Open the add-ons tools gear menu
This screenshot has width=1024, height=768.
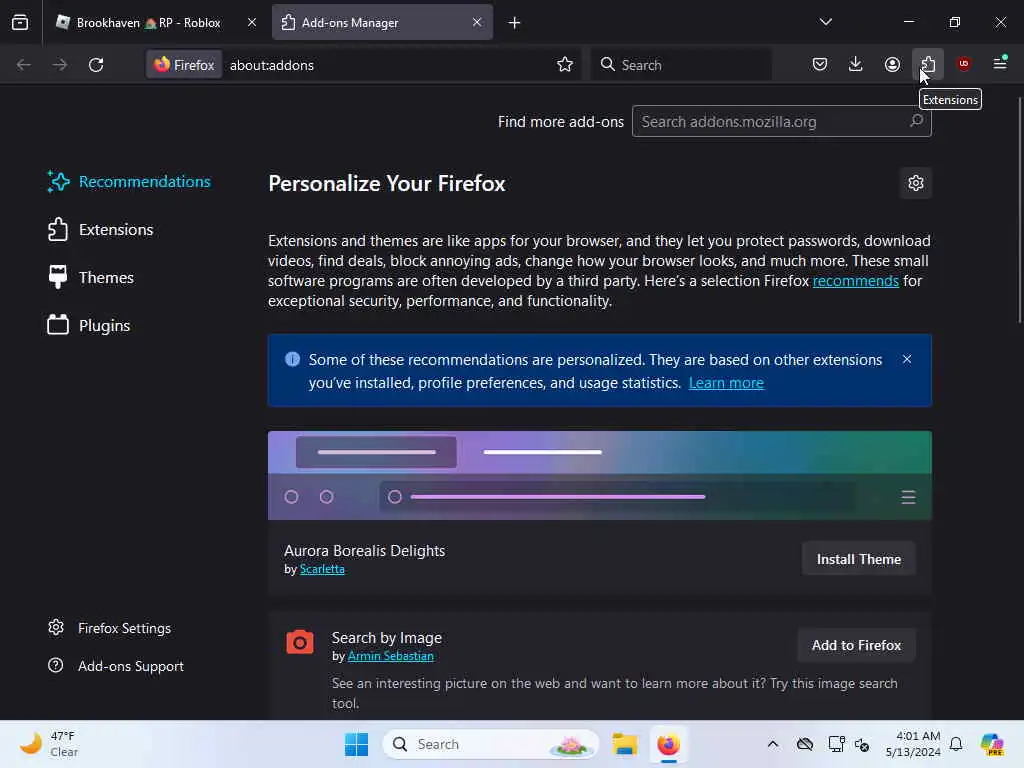tap(916, 184)
